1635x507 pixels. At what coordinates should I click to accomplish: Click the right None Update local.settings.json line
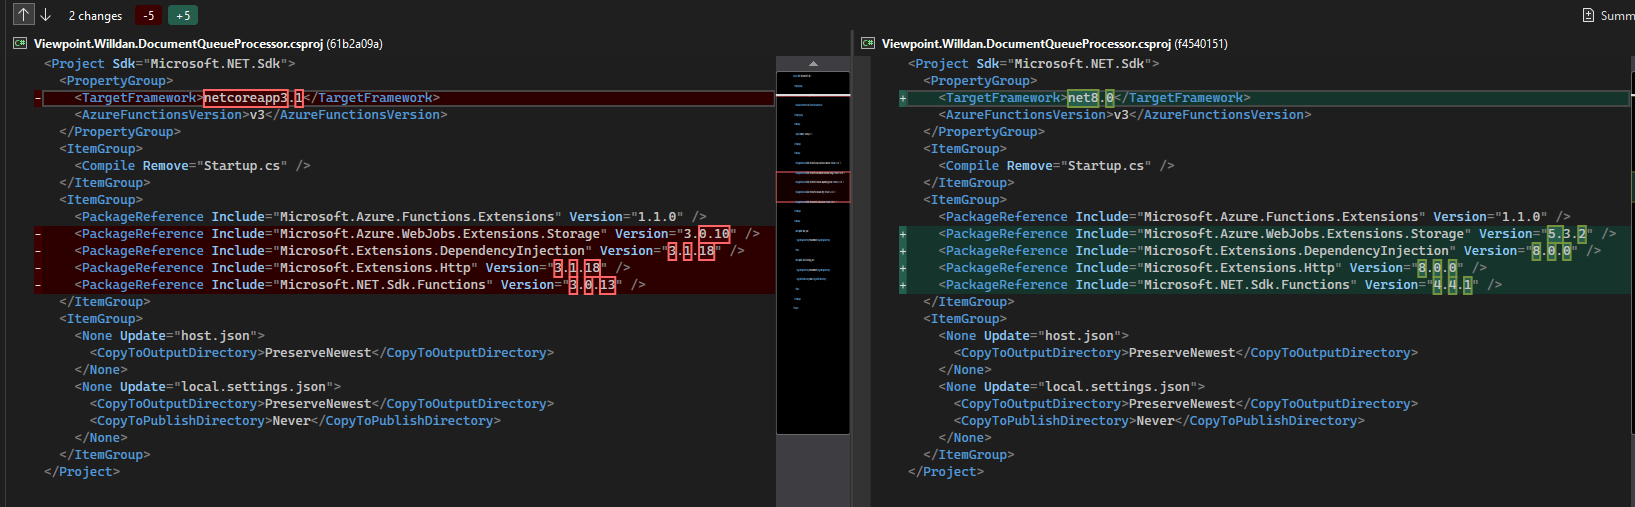click(x=1071, y=387)
